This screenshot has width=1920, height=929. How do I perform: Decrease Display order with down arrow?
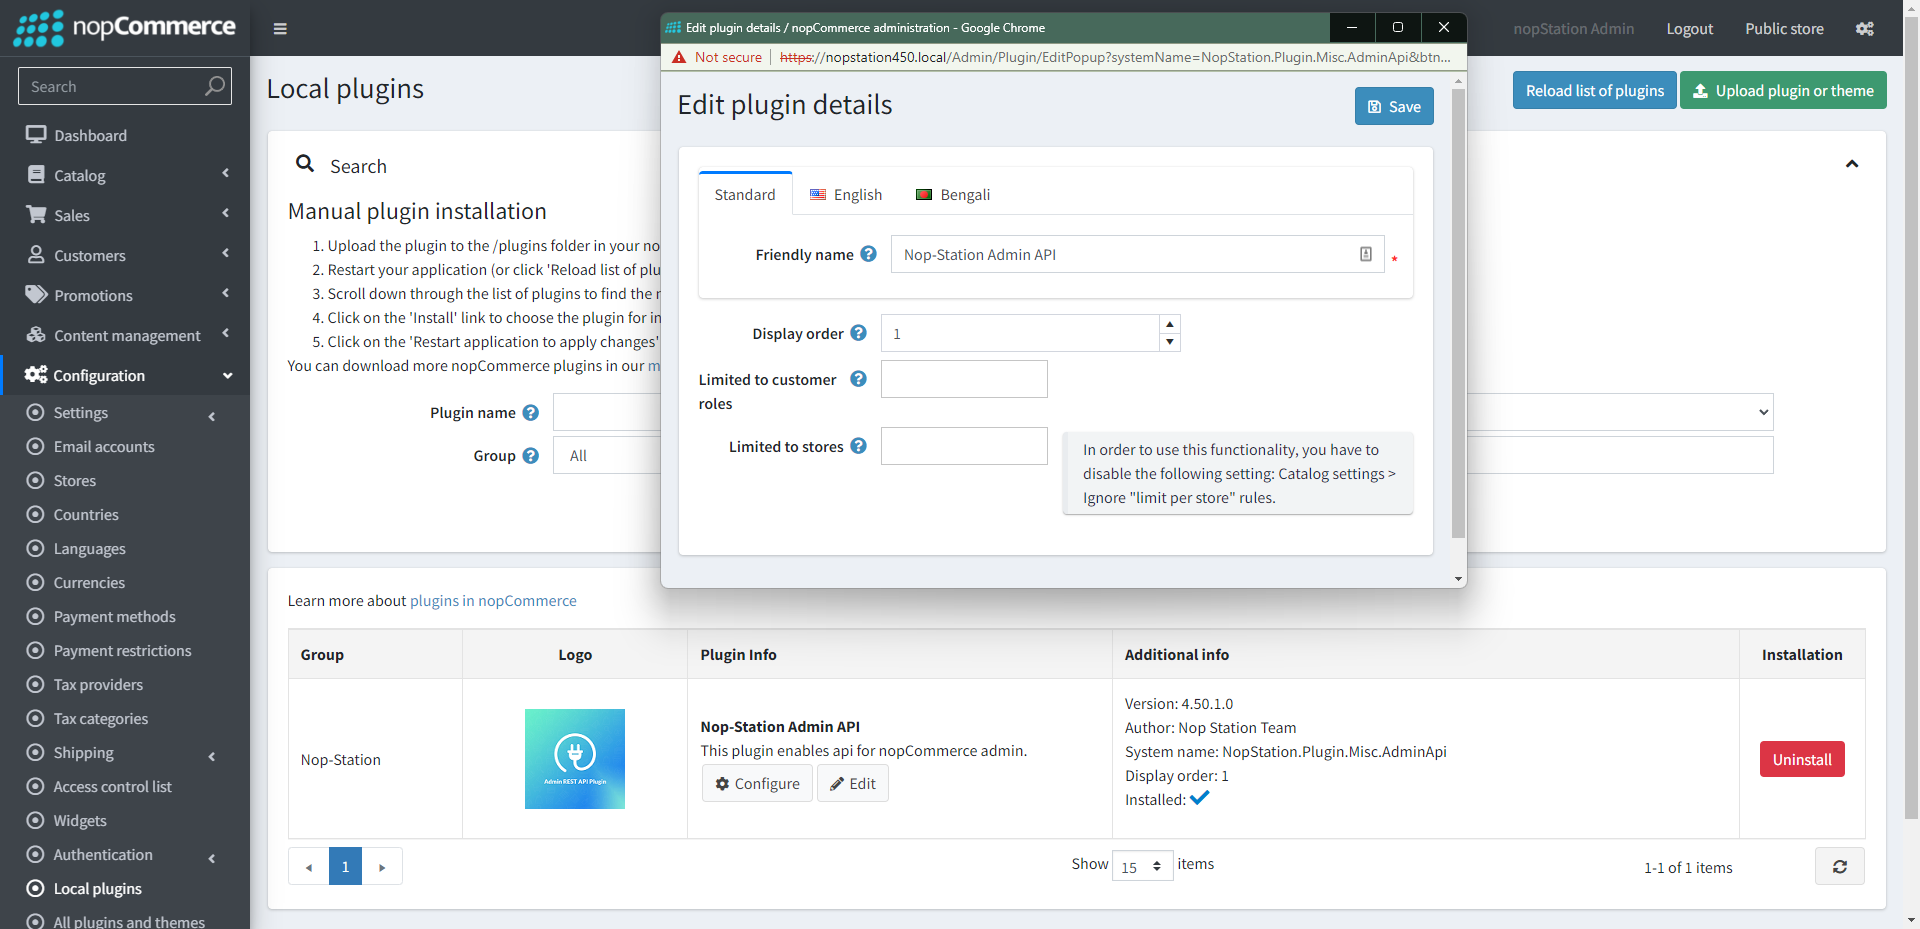click(1170, 342)
